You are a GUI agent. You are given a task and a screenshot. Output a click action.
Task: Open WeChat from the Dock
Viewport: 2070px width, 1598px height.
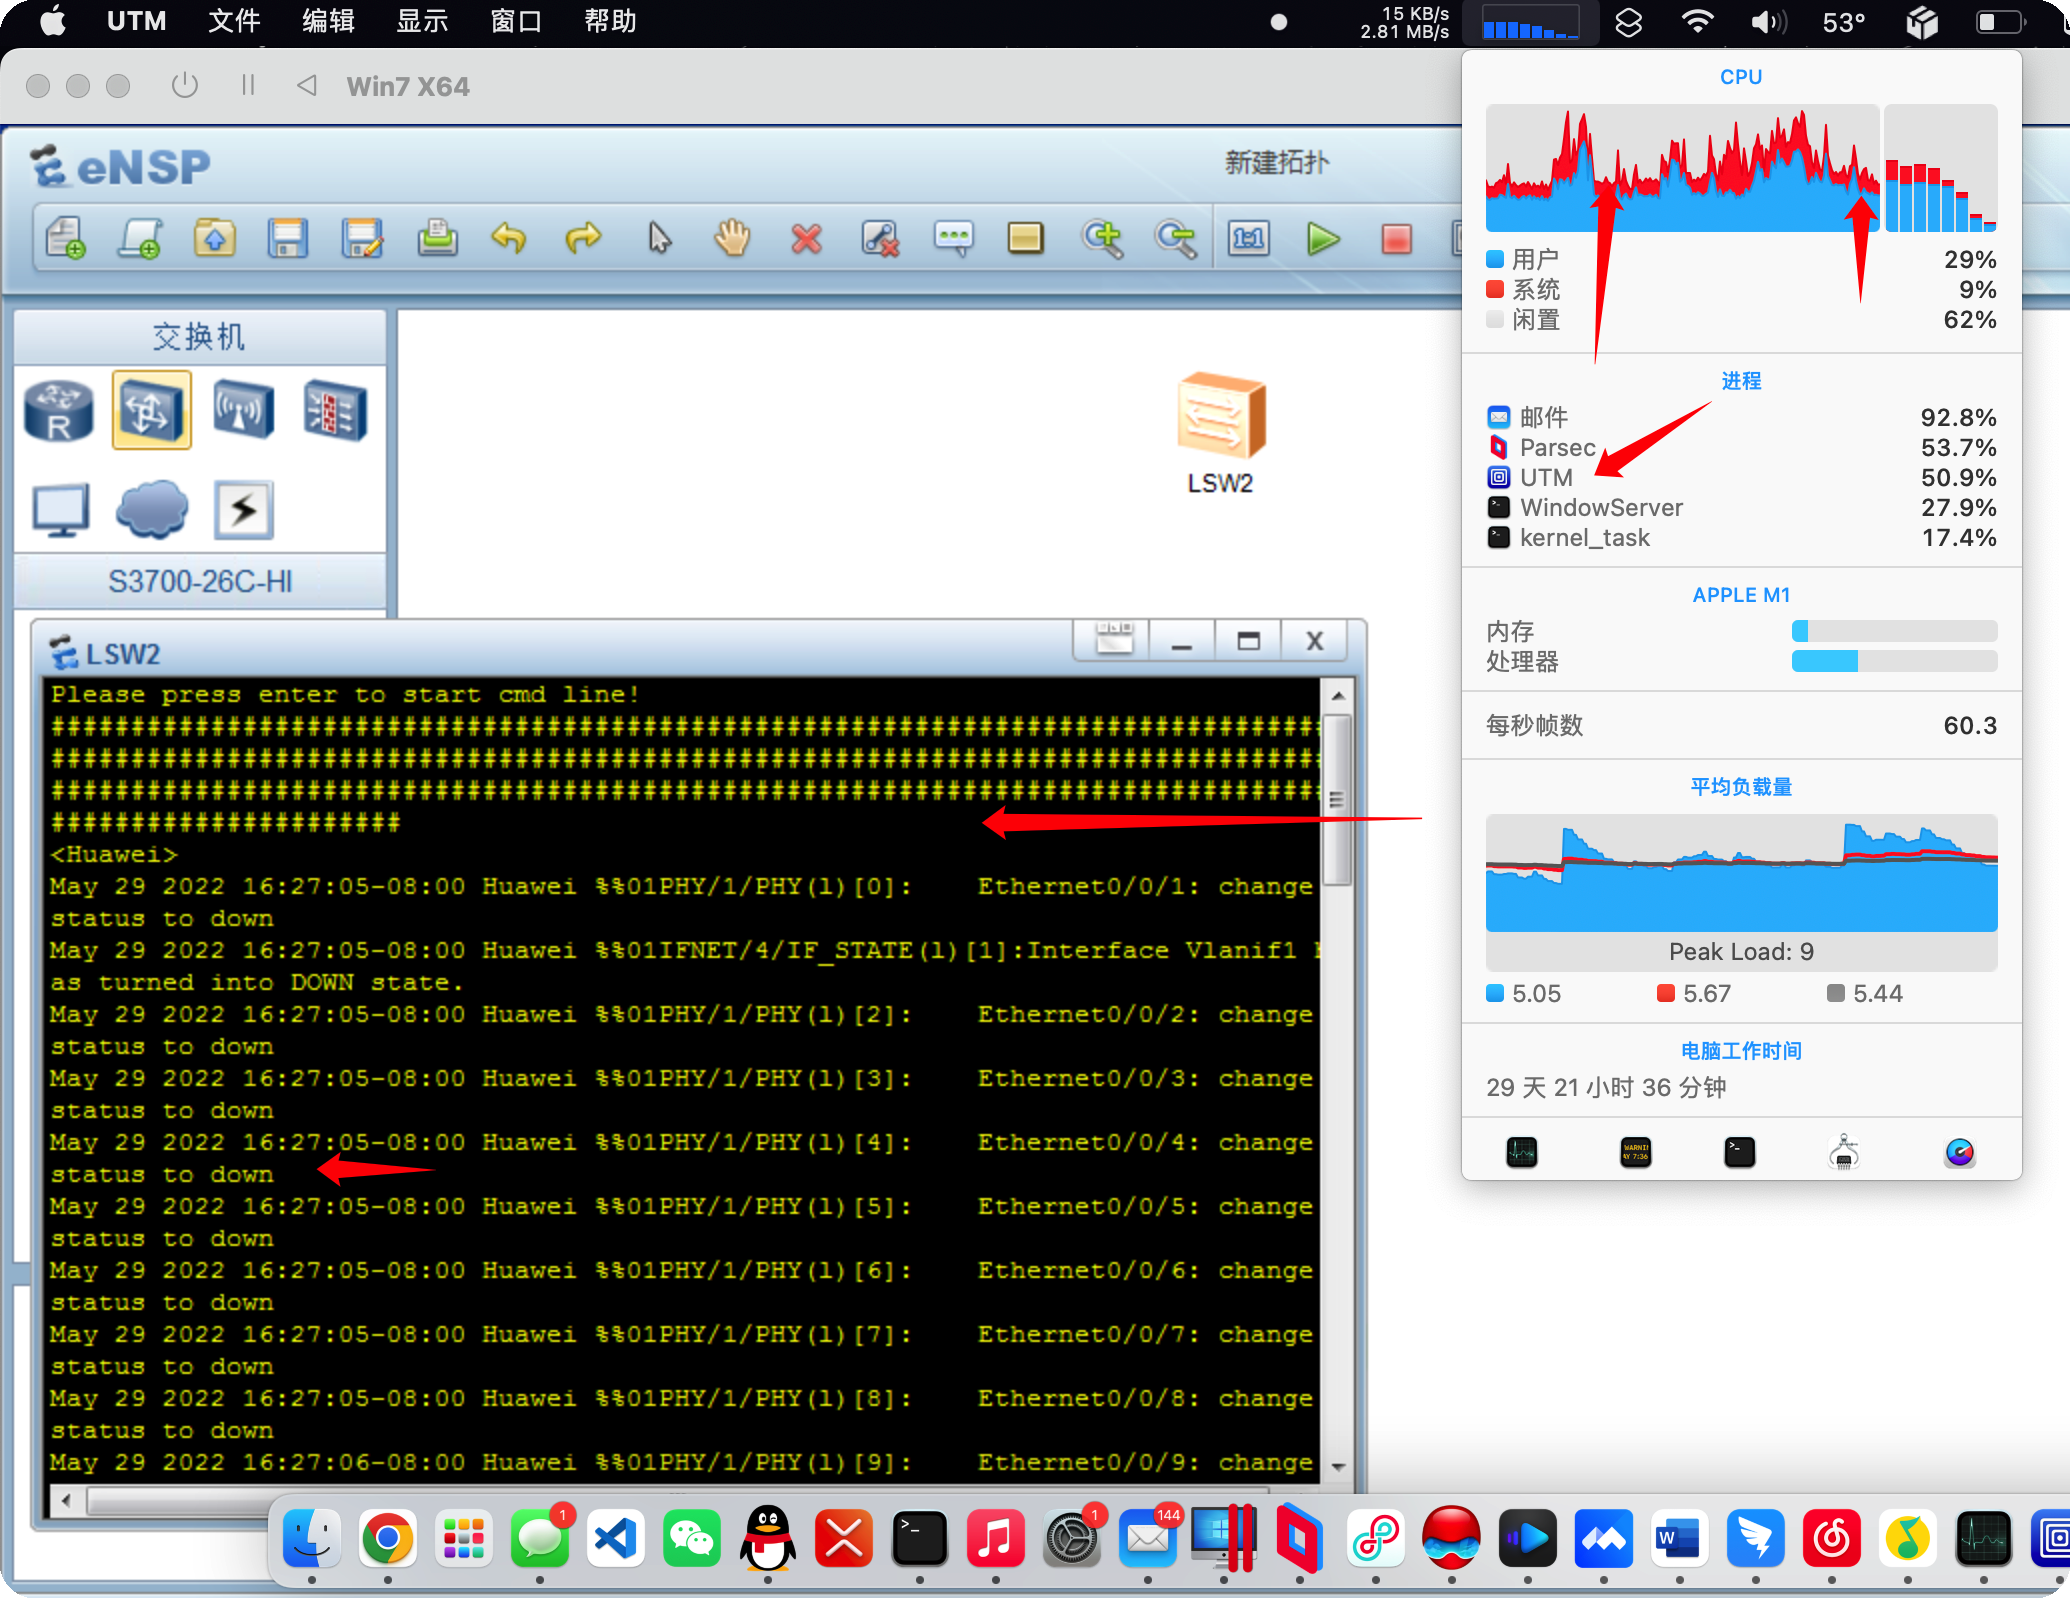(x=692, y=1538)
